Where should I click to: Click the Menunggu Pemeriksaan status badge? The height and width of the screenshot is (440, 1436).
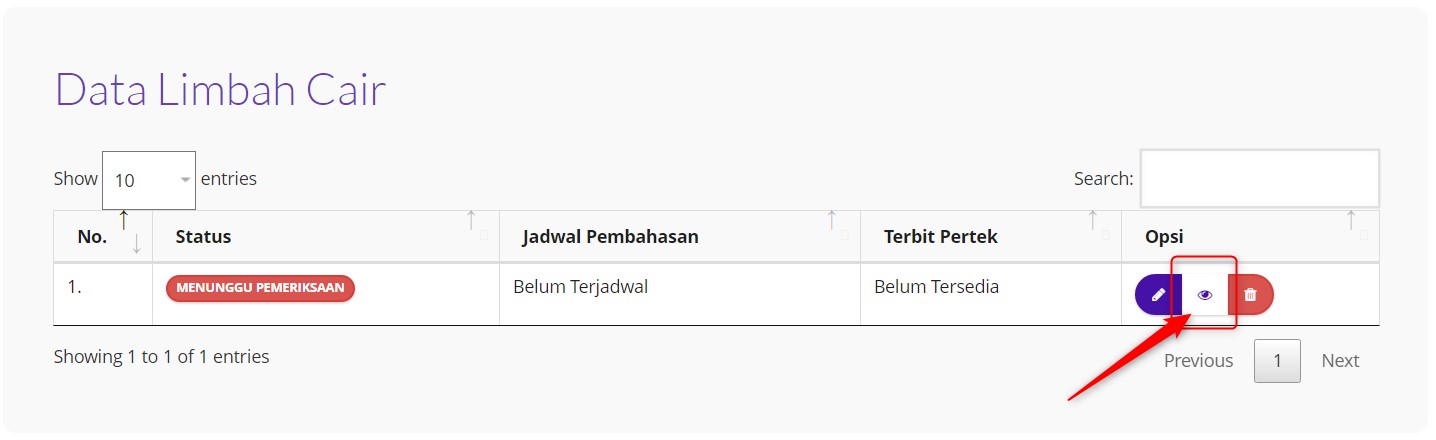click(260, 288)
